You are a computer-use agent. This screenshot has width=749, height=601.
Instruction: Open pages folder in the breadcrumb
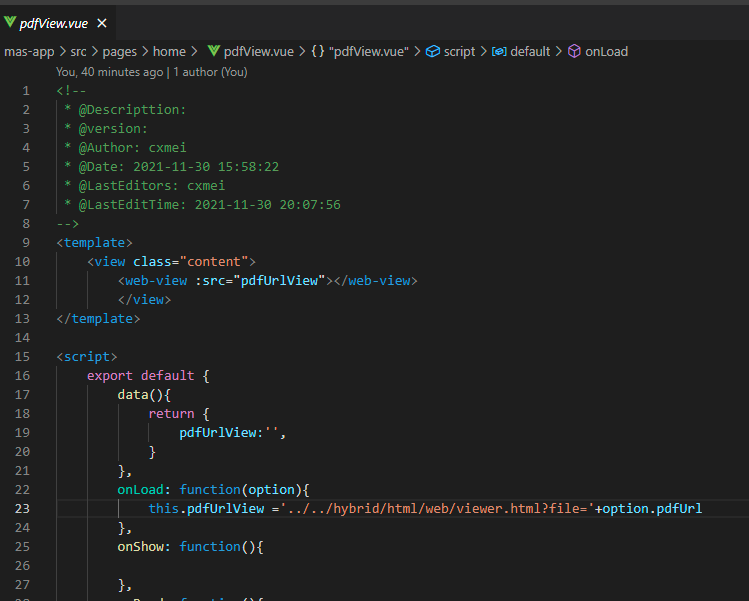[119, 52]
